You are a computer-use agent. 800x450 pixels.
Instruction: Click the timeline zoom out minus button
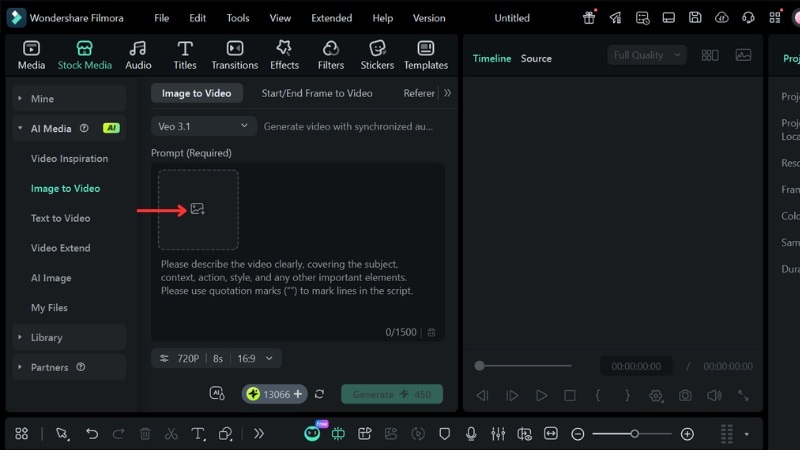point(578,434)
